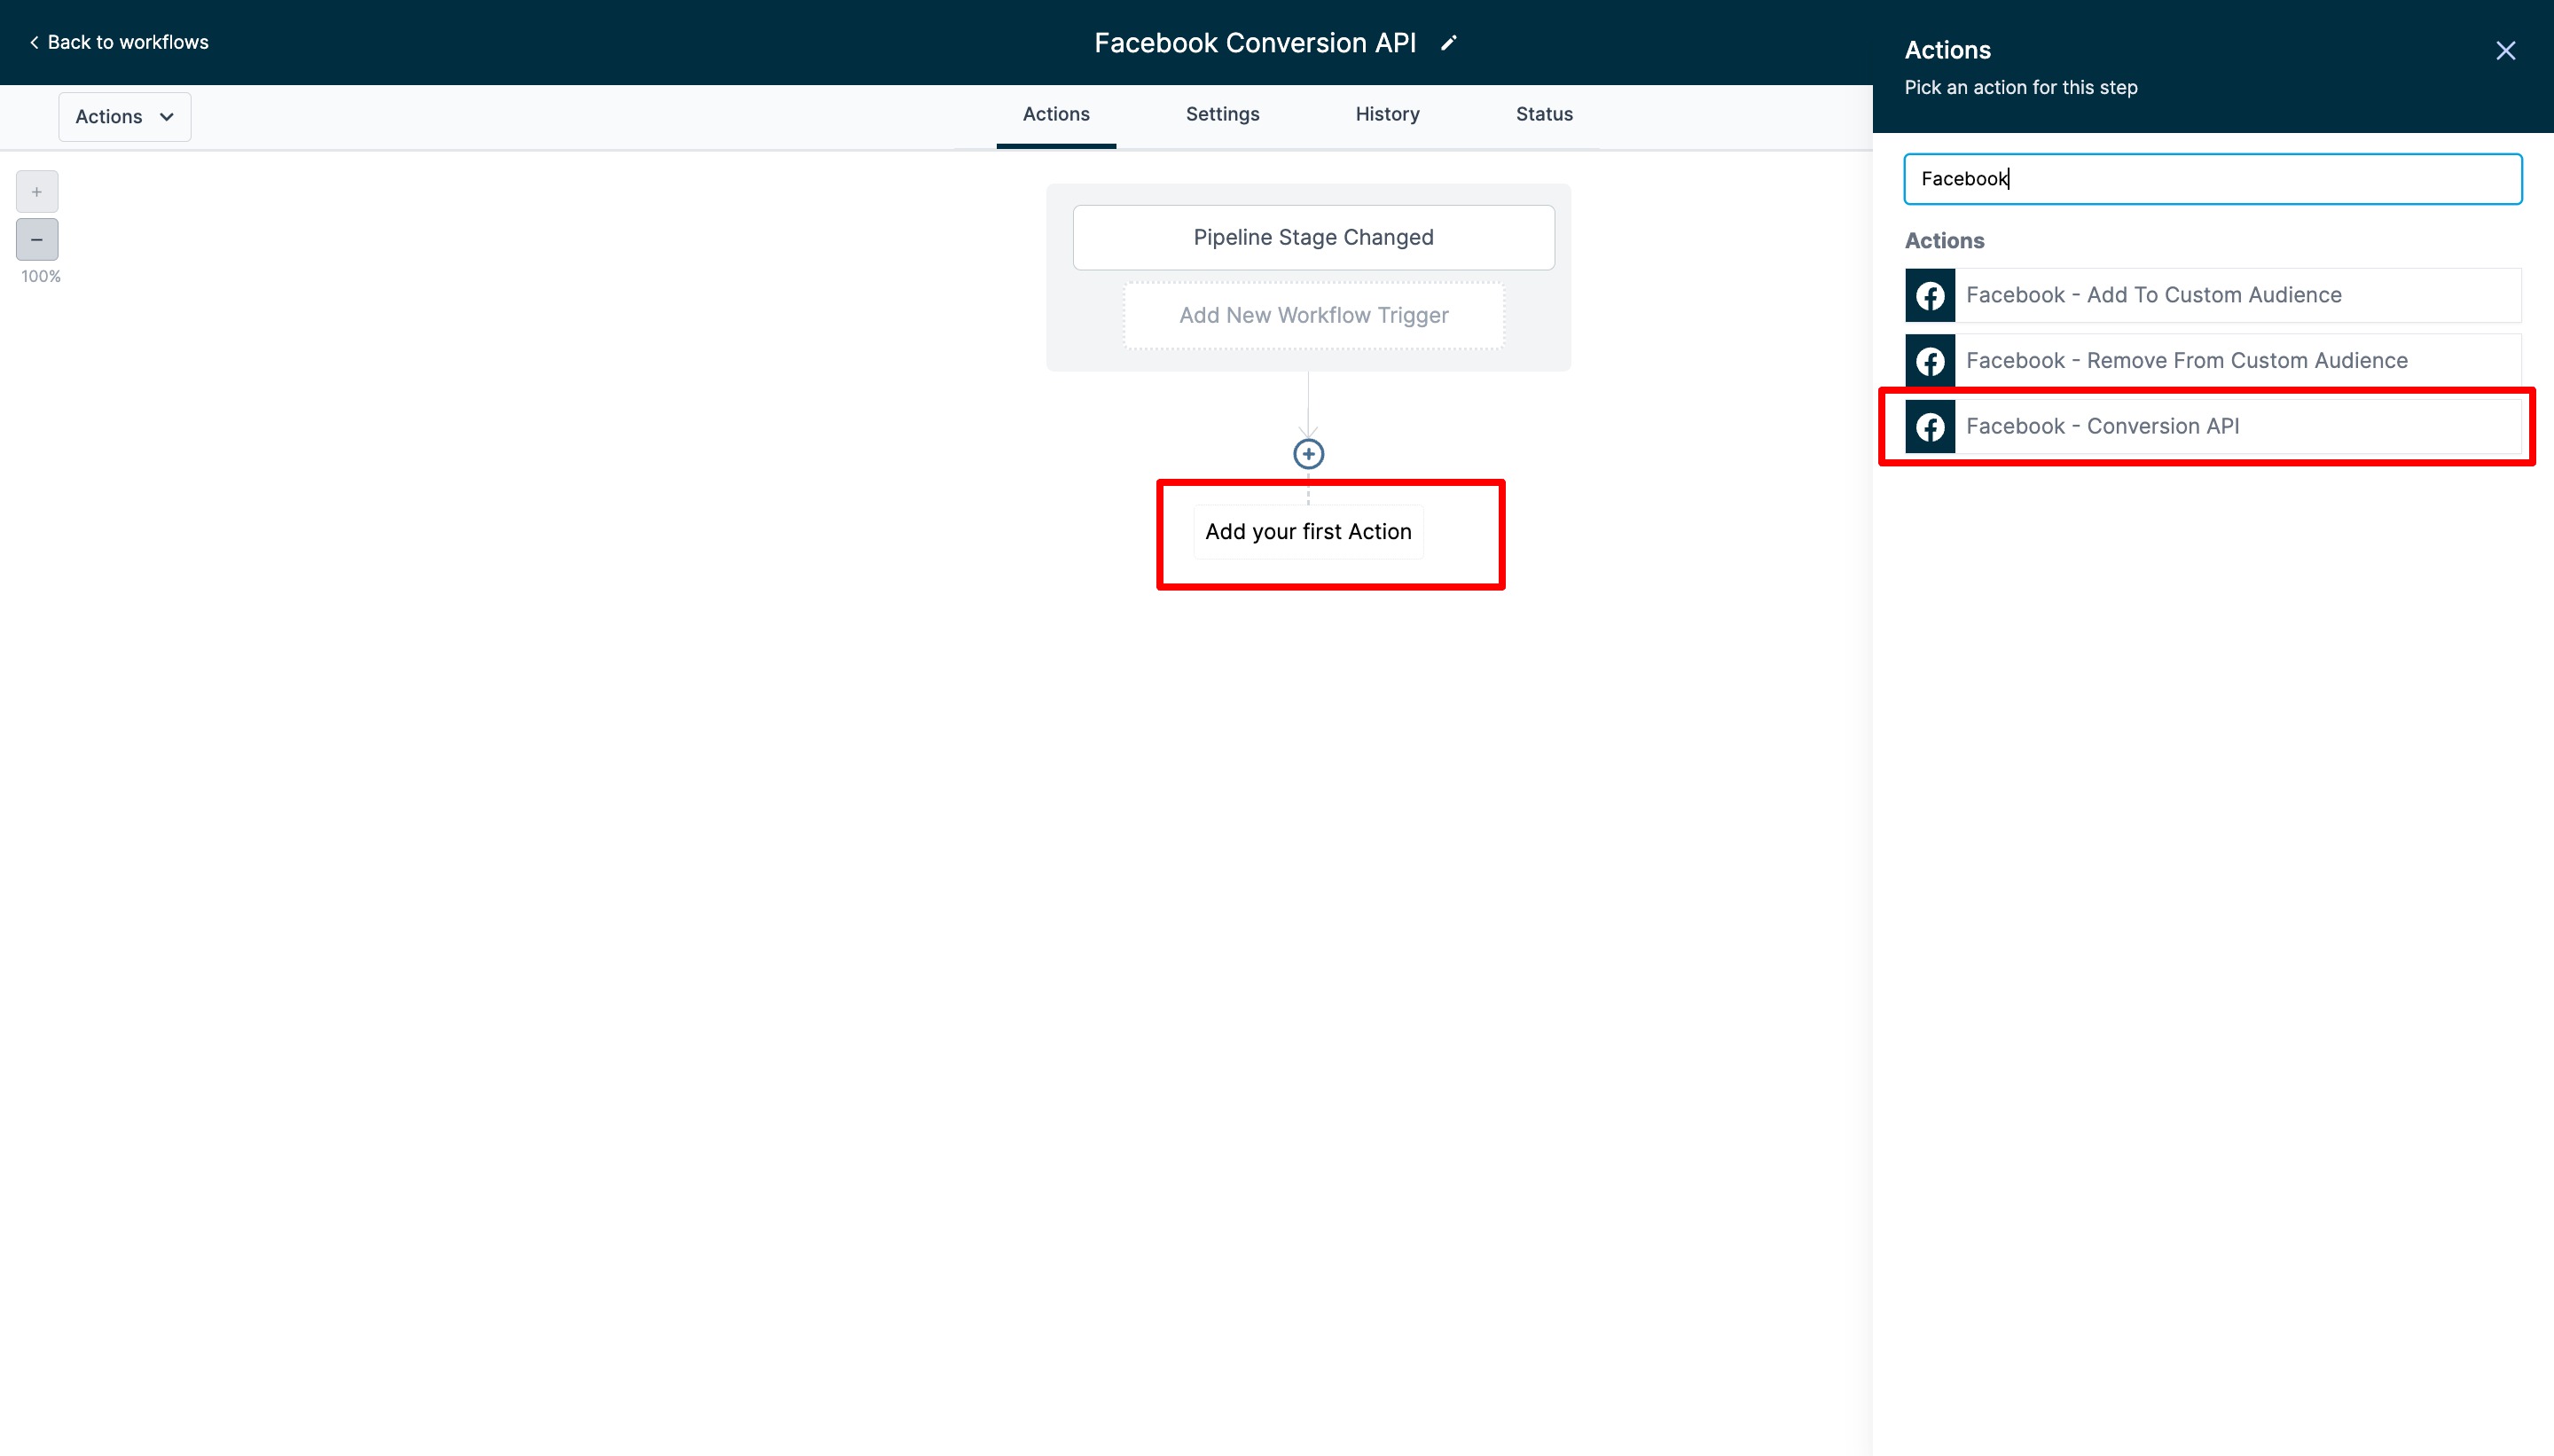Select the Actions tab
Image resolution: width=2554 pixels, height=1456 pixels.
1056,114
